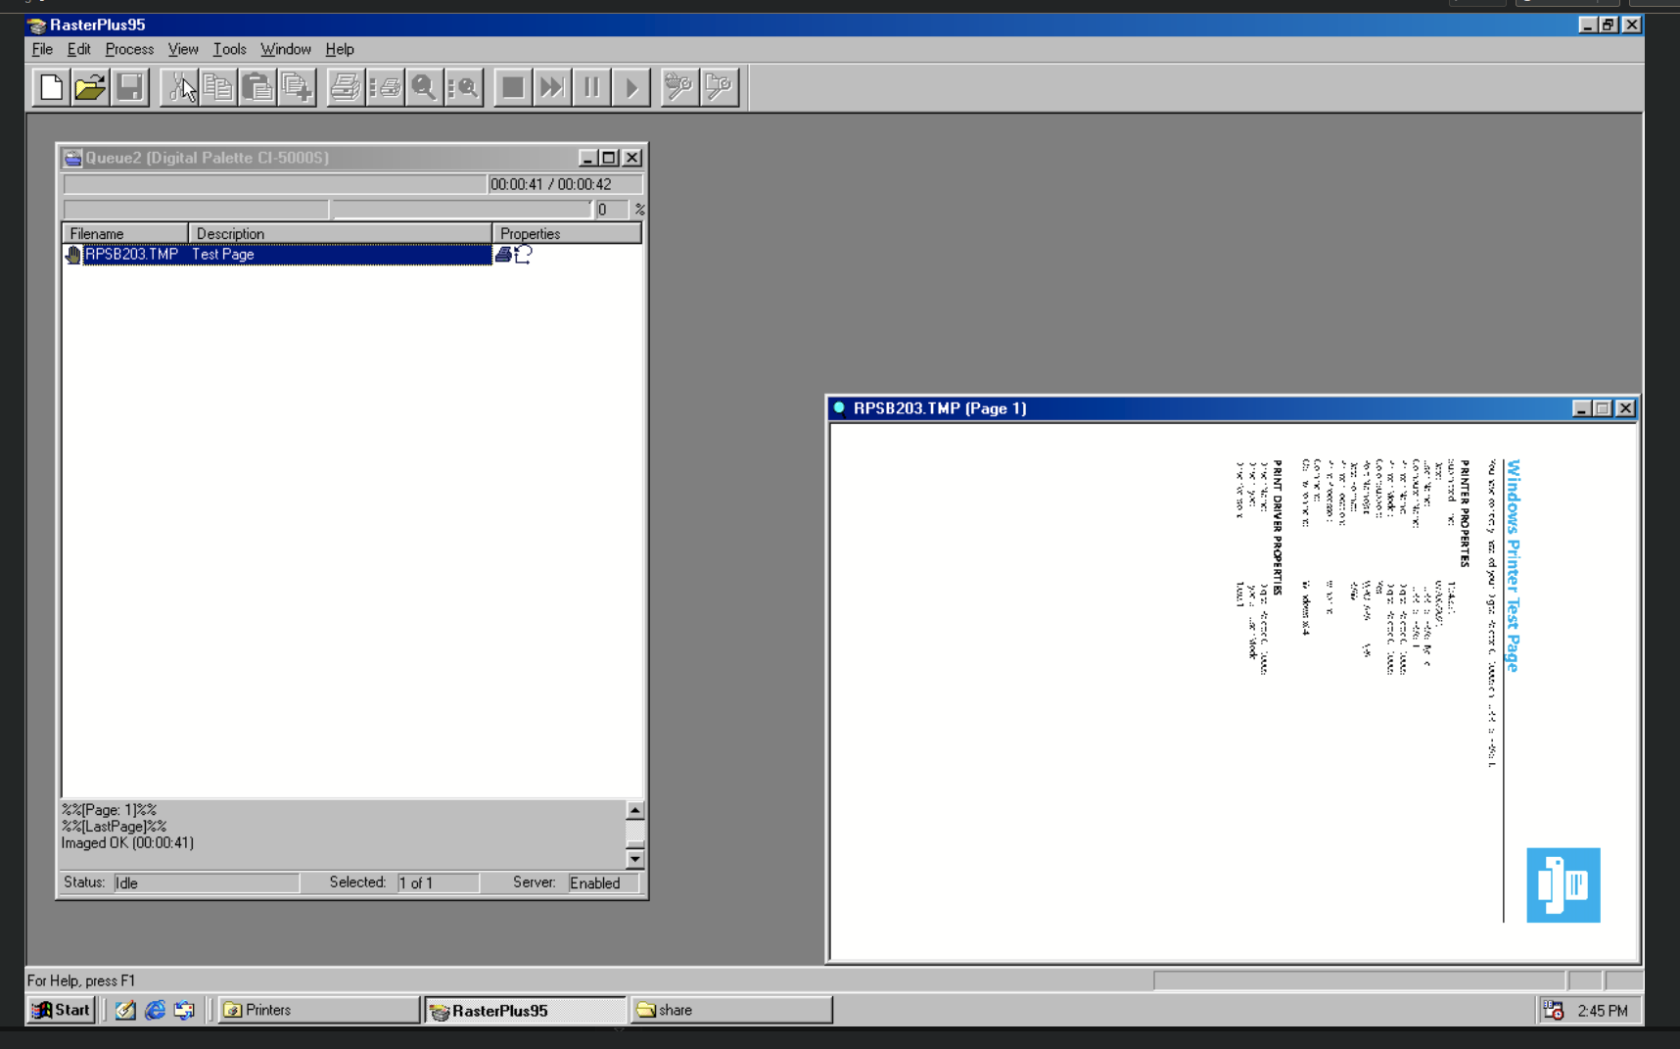The width and height of the screenshot is (1680, 1049).
Task: Click the Print selected list icon
Action: pyautogui.click(x=385, y=88)
